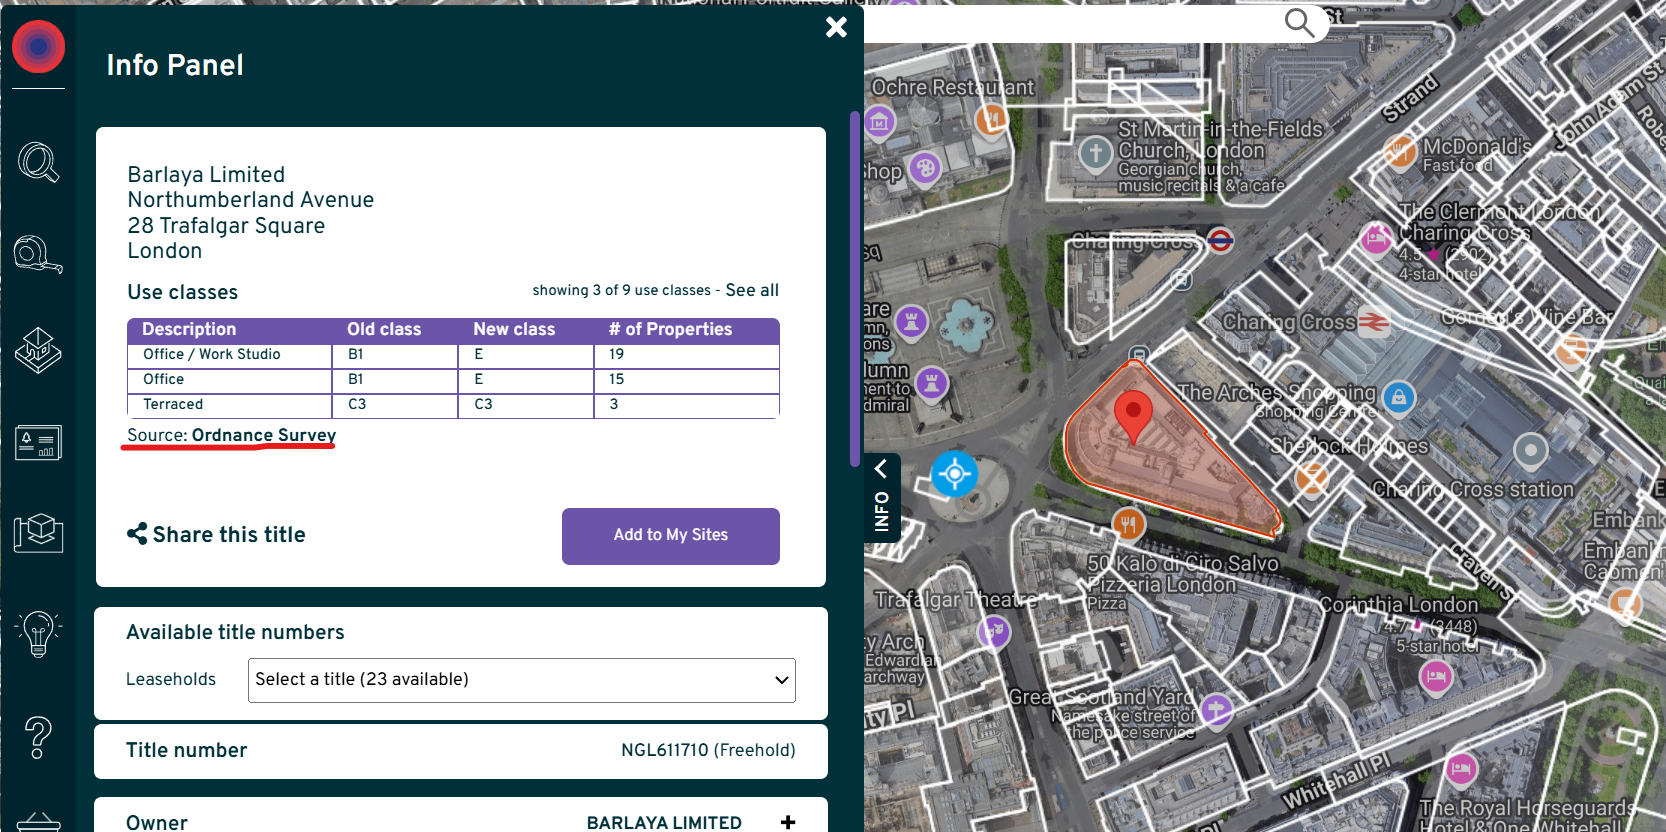Open the Ordnance Survey source link
The width and height of the screenshot is (1666, 832).
264,435
